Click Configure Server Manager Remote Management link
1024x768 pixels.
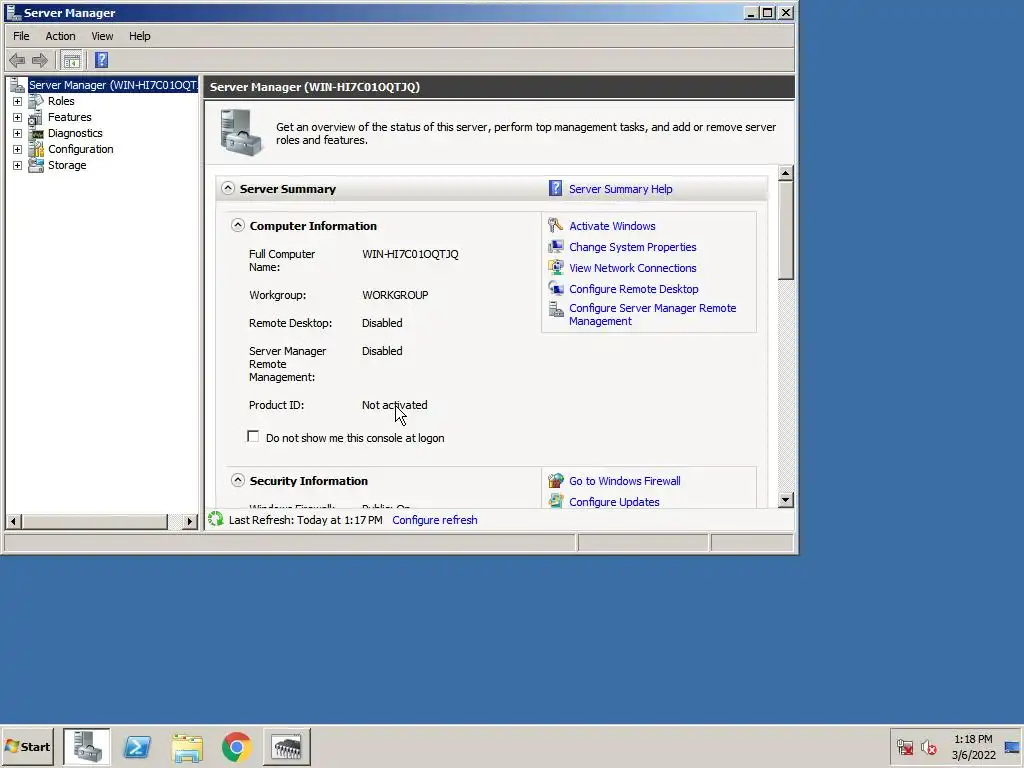652,314
